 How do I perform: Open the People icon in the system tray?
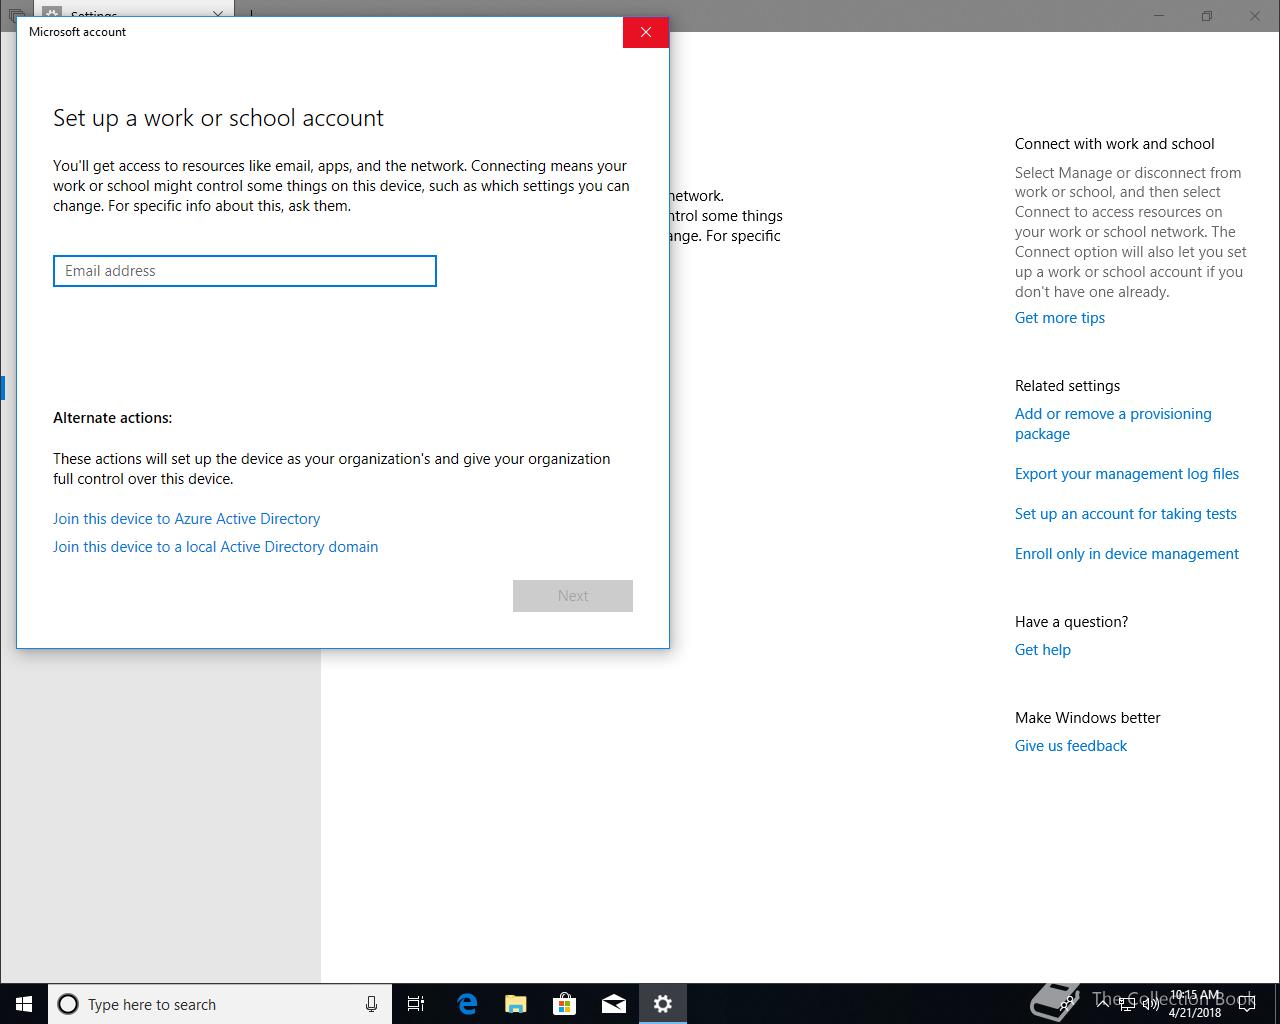1066,1004
